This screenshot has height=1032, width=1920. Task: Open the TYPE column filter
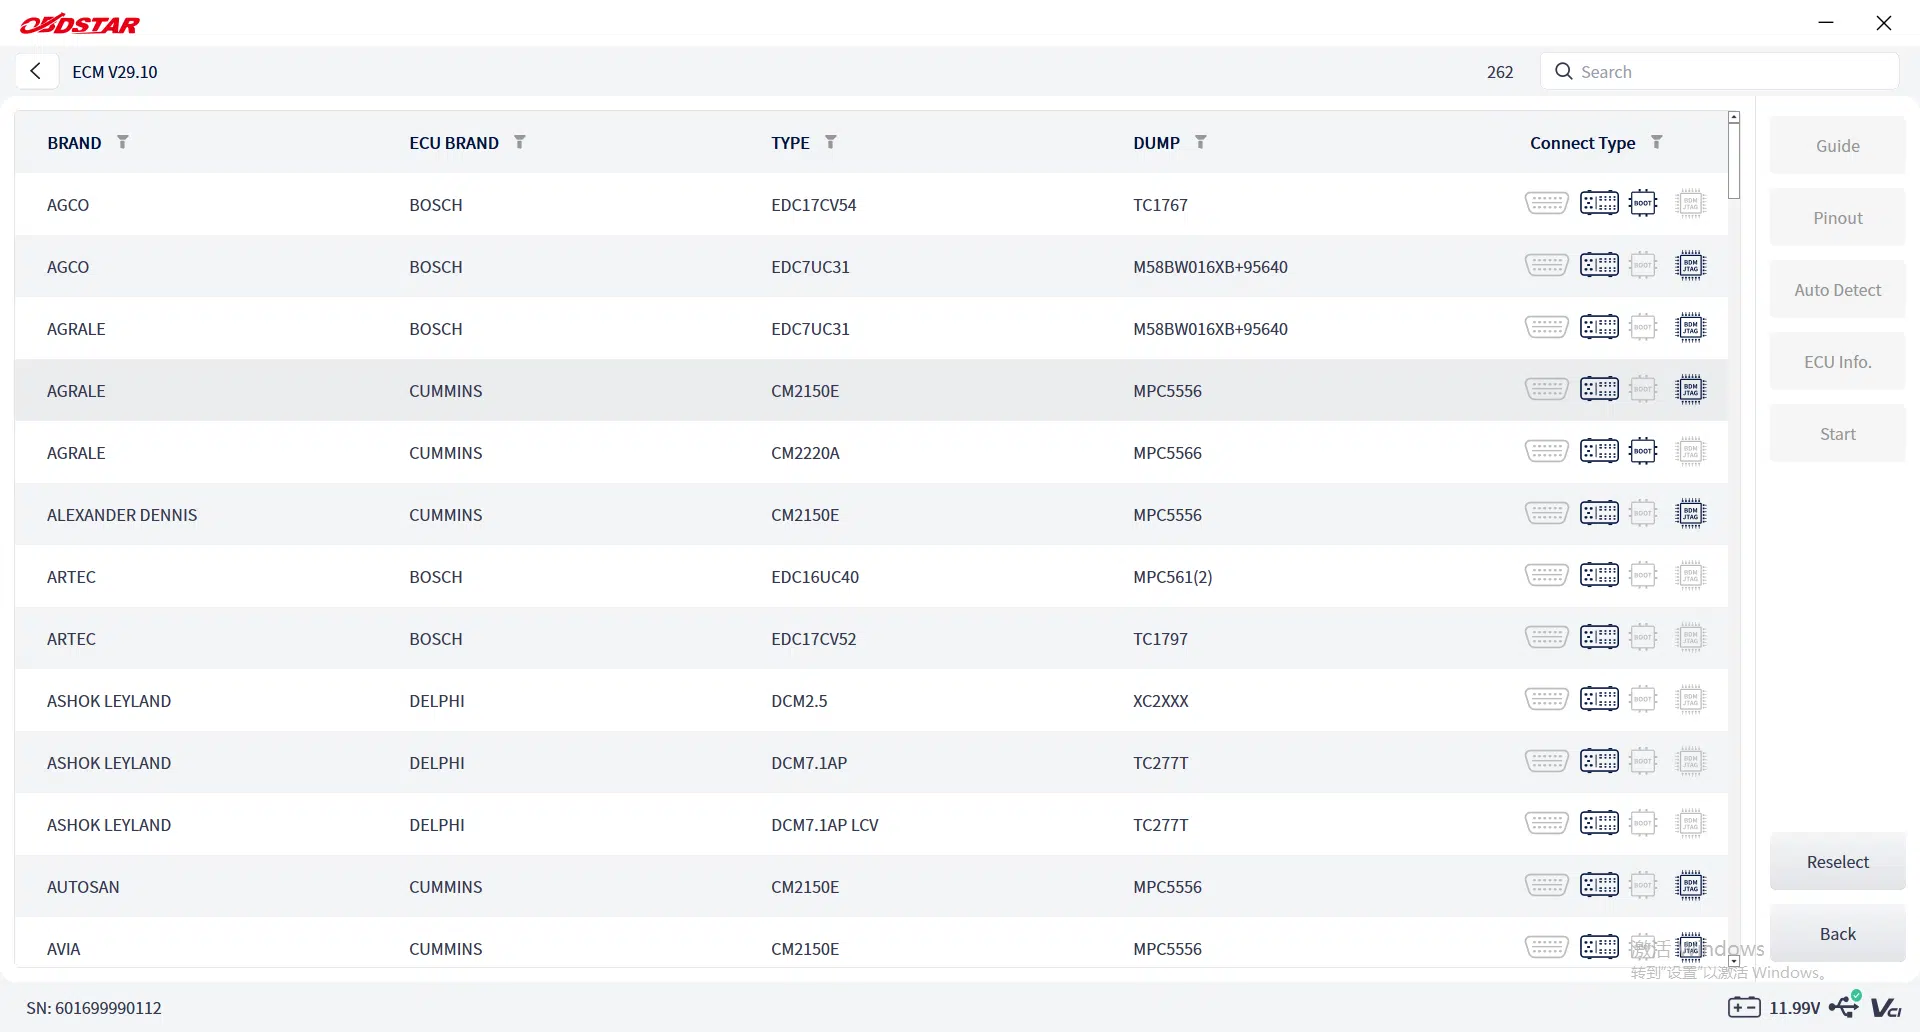coord(831,142)
